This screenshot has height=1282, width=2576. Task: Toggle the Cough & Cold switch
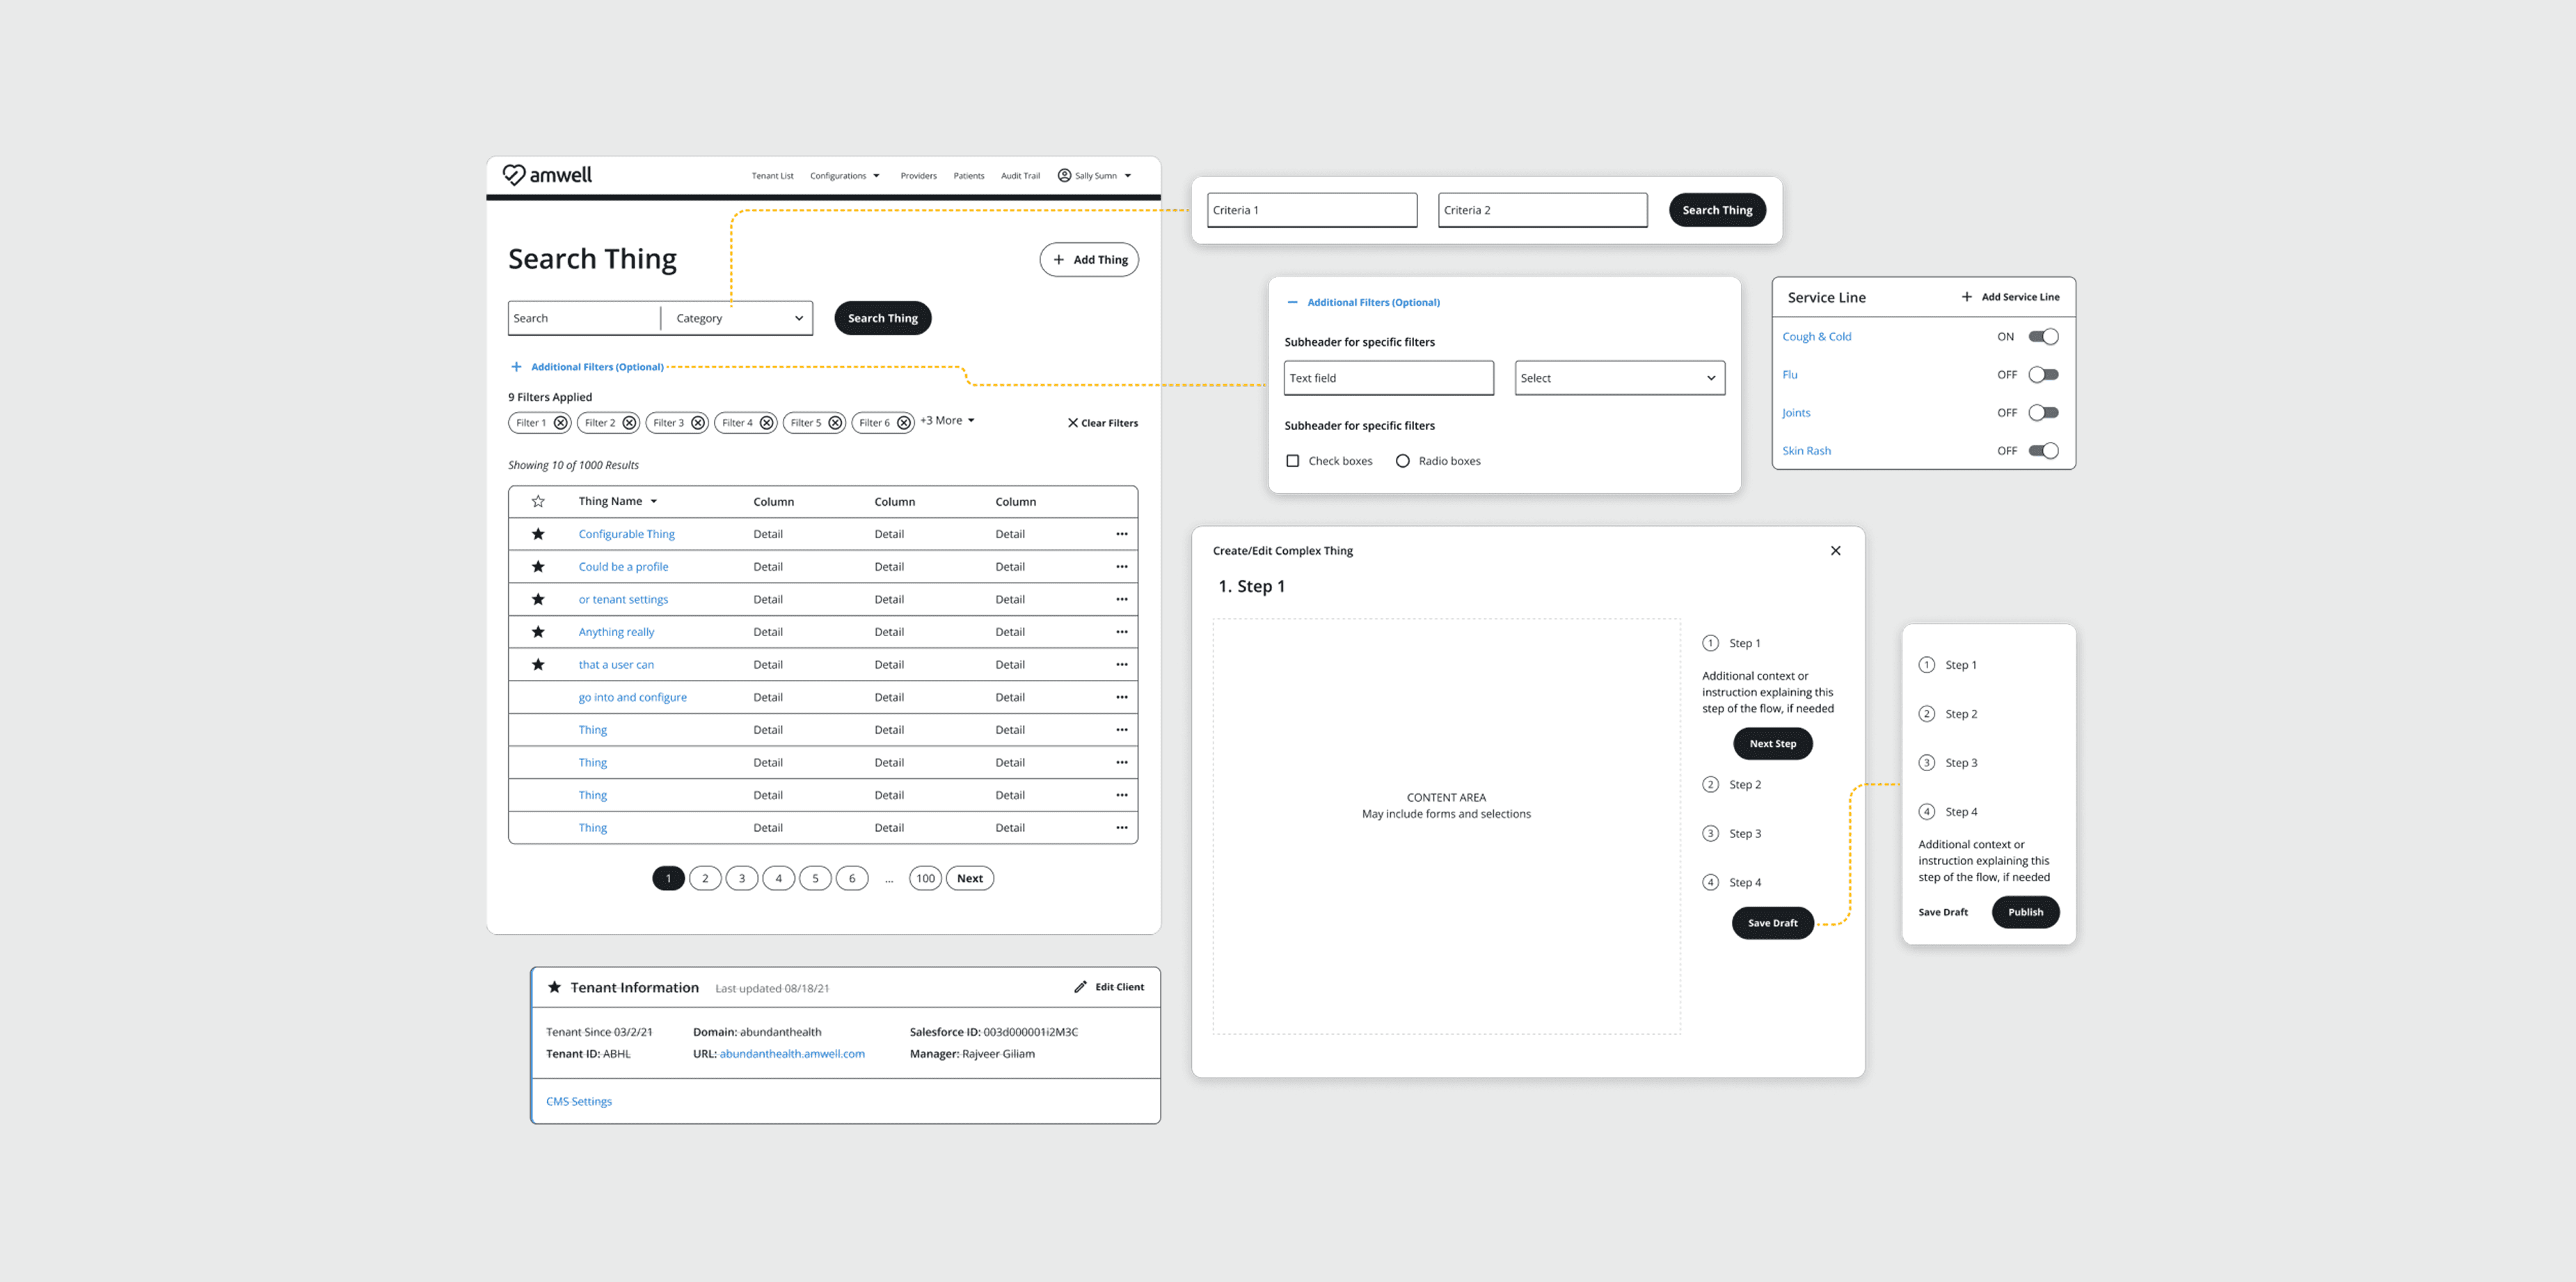click(x=2042, y=337)
